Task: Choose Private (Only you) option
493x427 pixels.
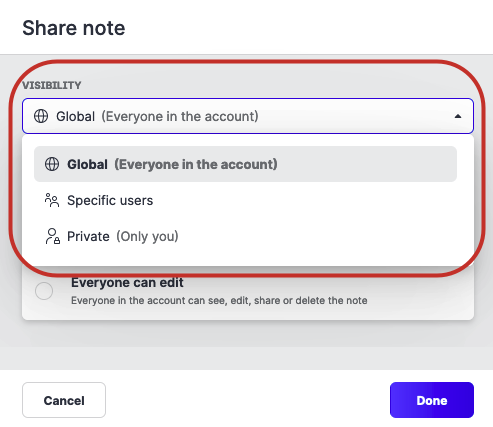Action: 245,236
